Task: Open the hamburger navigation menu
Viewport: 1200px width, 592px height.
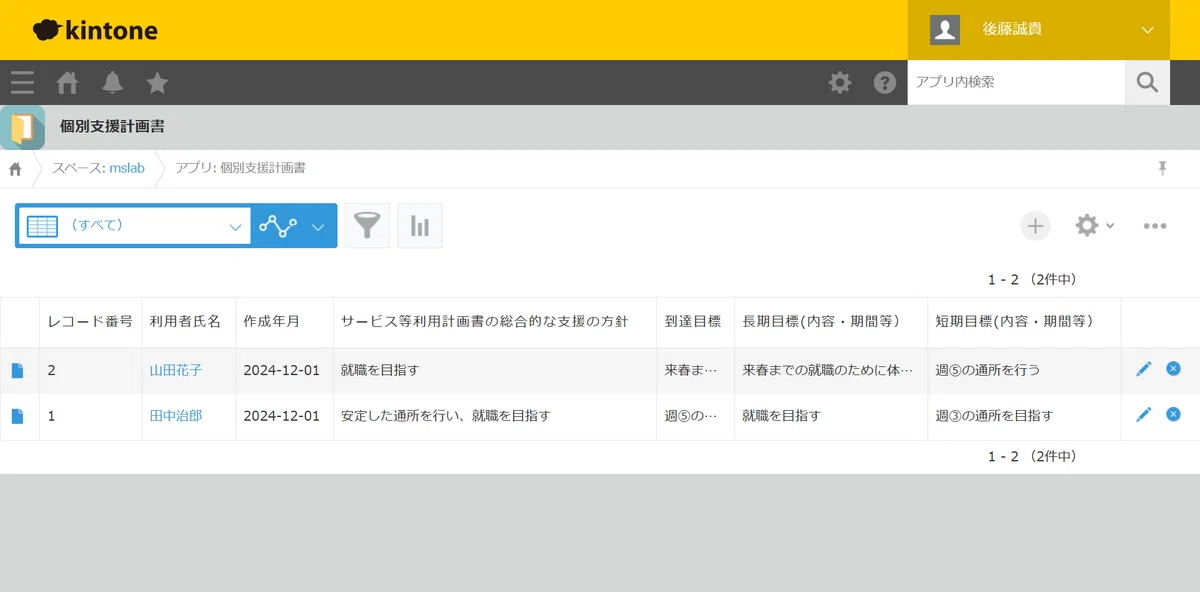Action: 22,82
